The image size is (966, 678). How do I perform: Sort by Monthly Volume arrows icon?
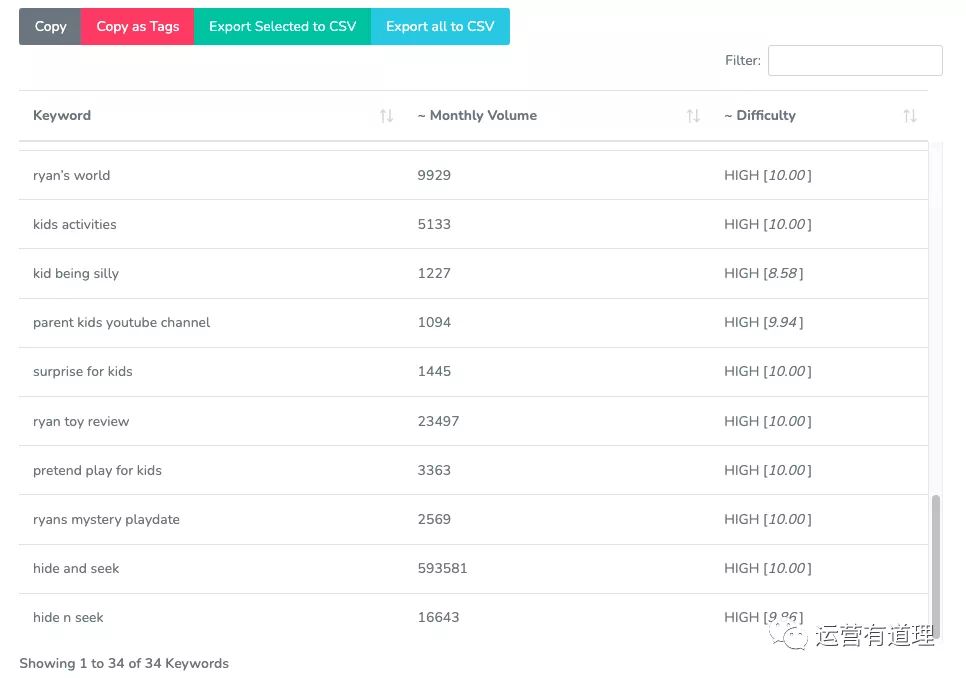(x=693, y=116)
